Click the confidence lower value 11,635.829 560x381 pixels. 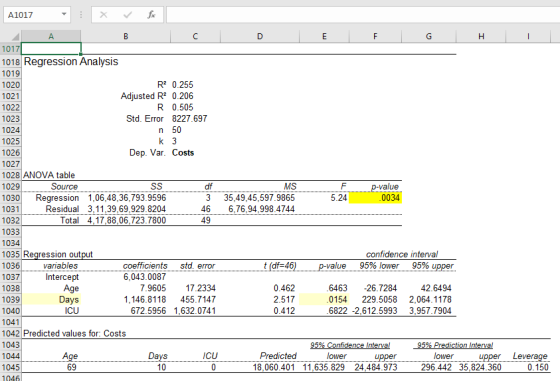(324, 367)
